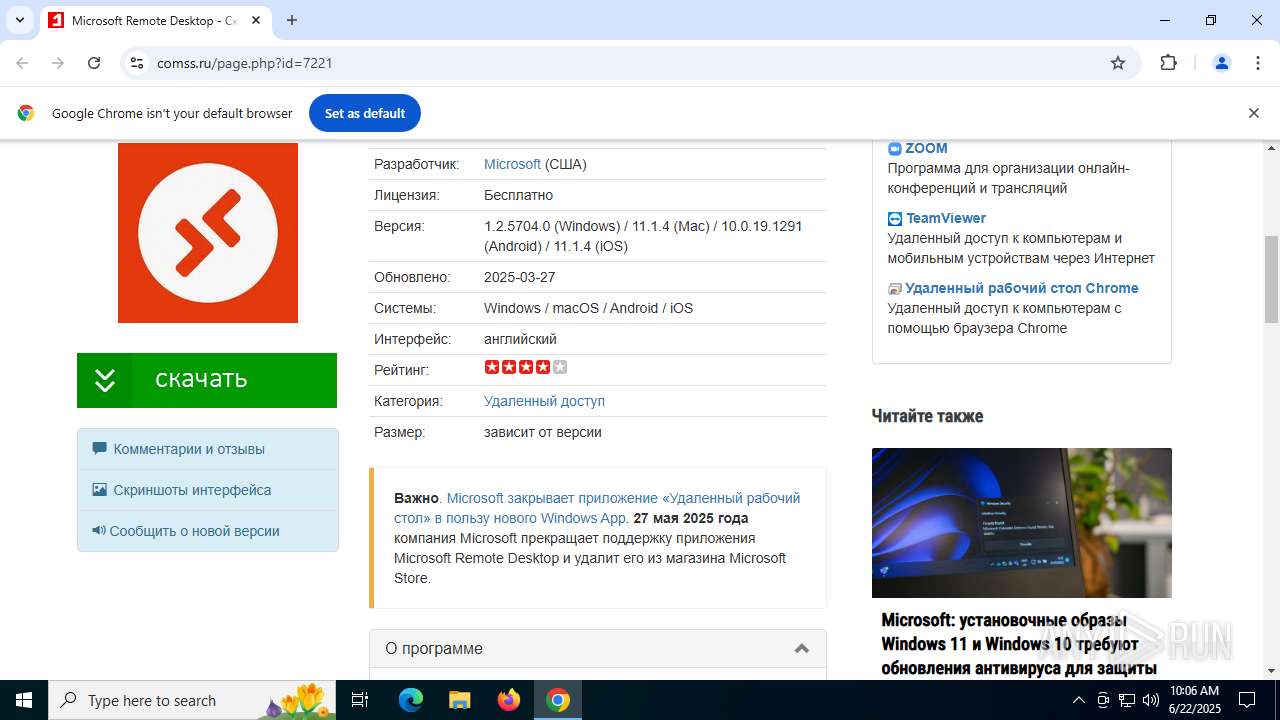Click Windows / macOS / Android / iOS text
Screen dimensions: 1280x720
click(x=588, y=308)
